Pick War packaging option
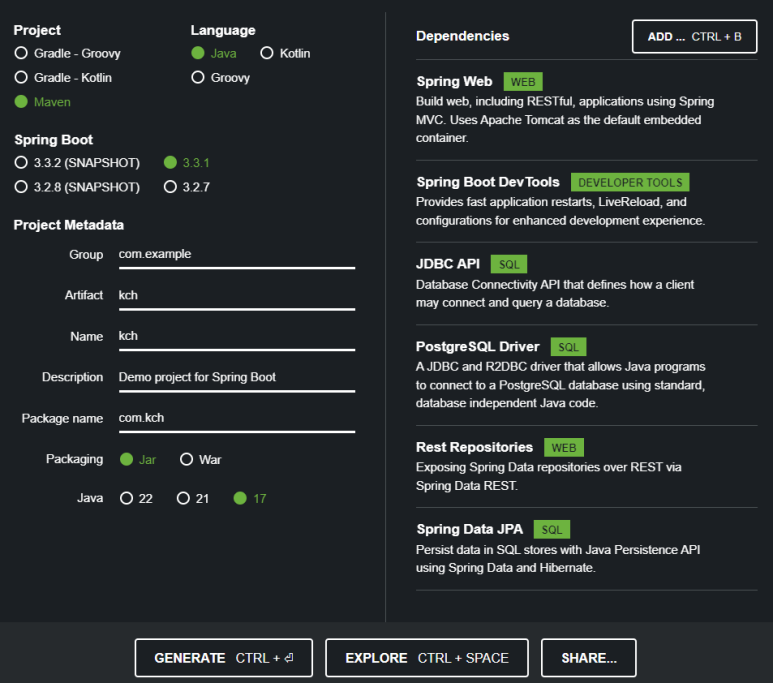Viewport: 773px width, 683px height. pos(201,460)
